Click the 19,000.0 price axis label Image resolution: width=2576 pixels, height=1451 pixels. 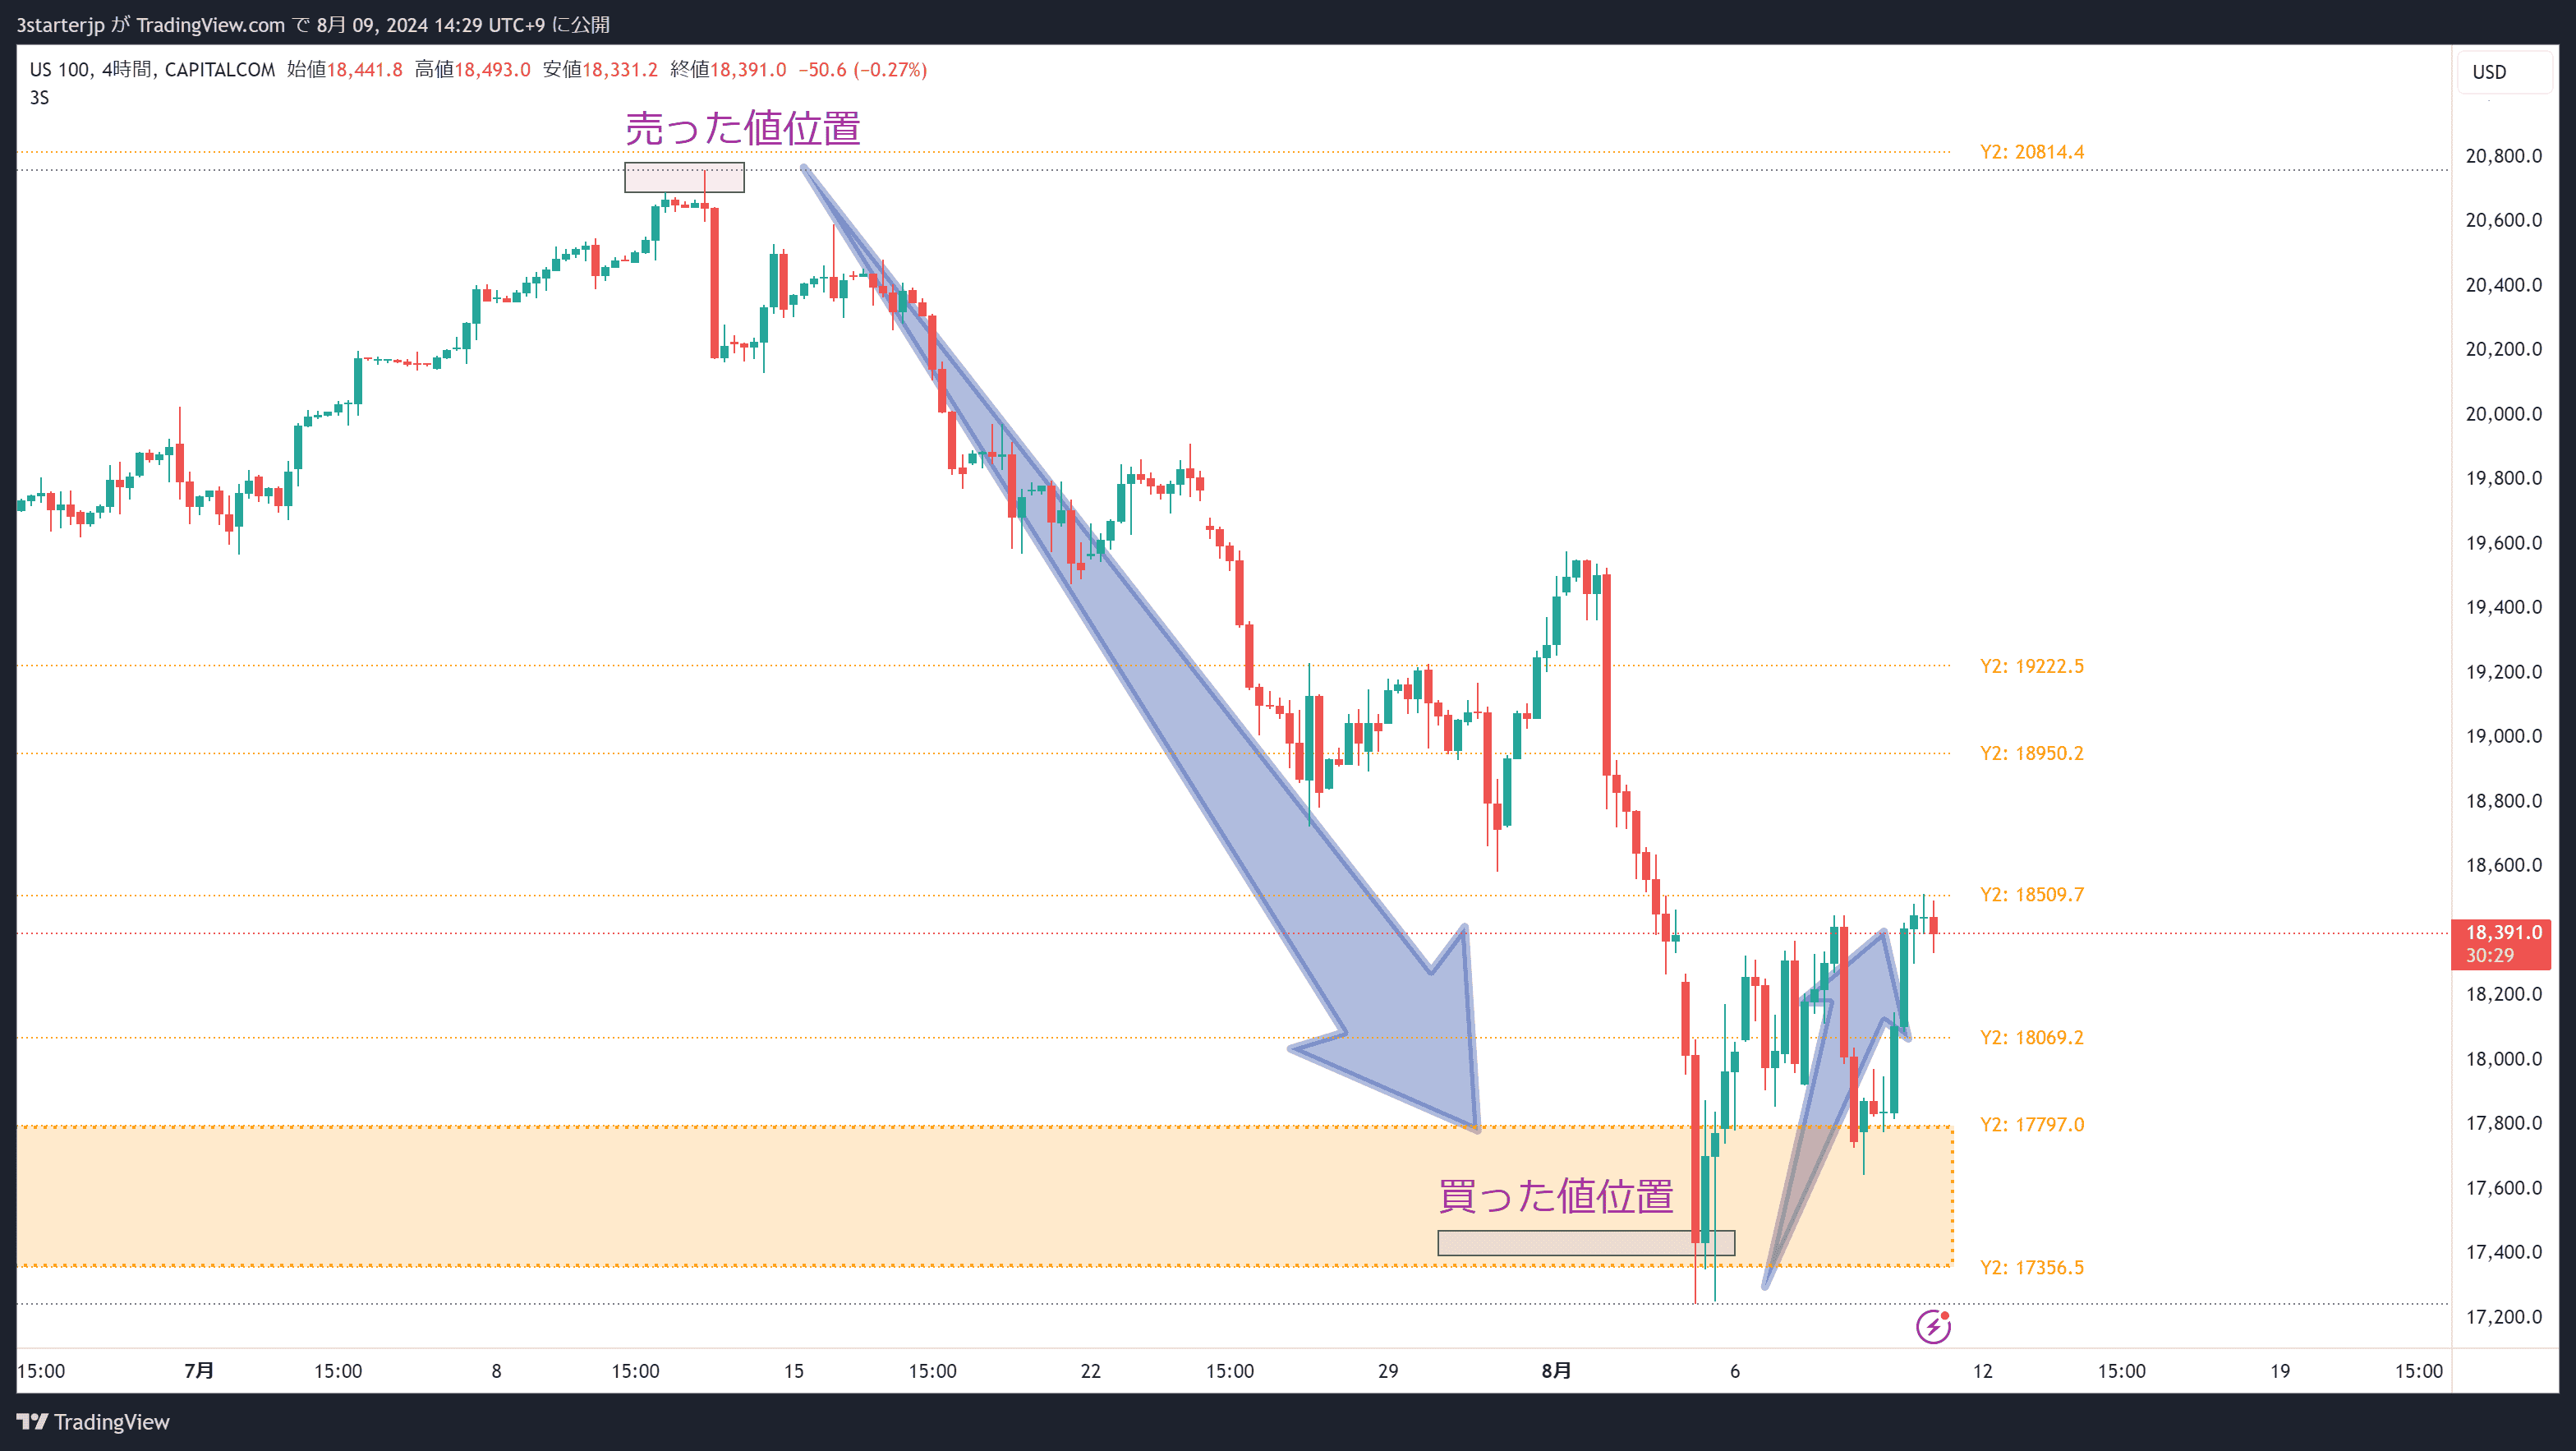2503,736
